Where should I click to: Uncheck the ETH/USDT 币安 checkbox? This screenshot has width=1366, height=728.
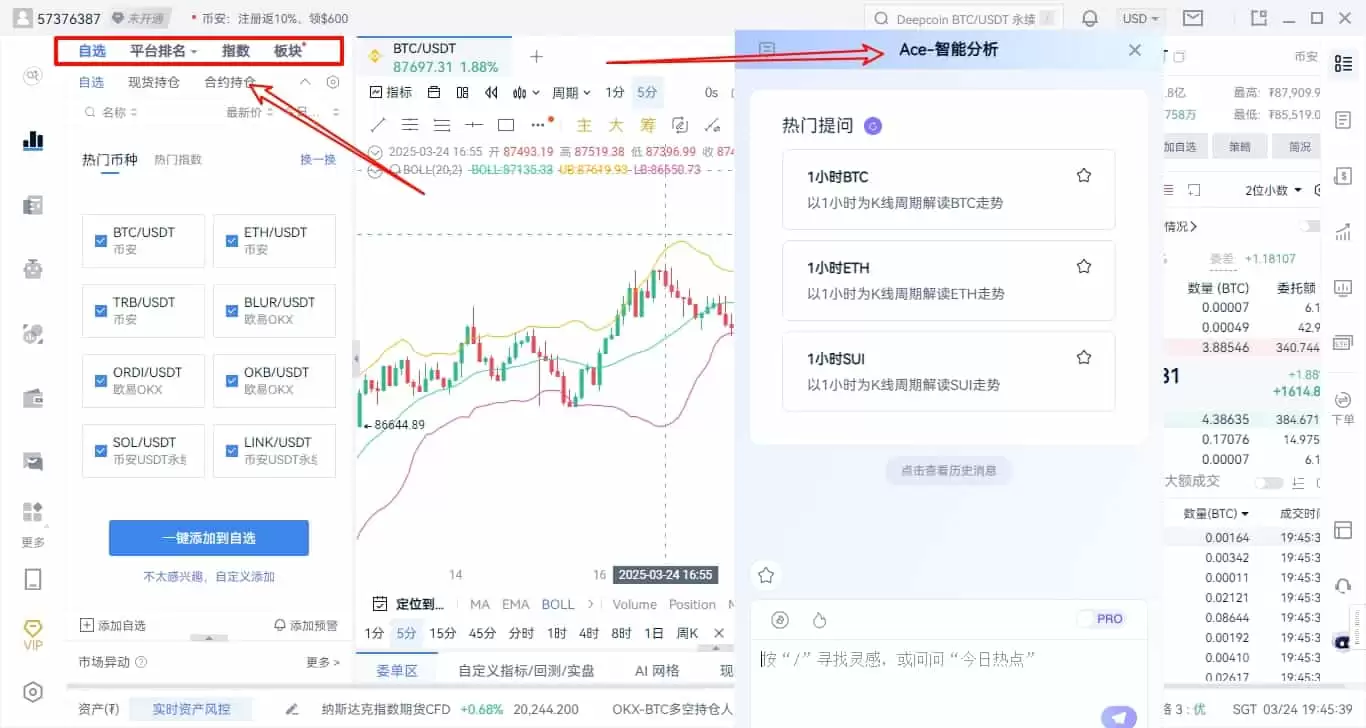(x=232, y=240)
